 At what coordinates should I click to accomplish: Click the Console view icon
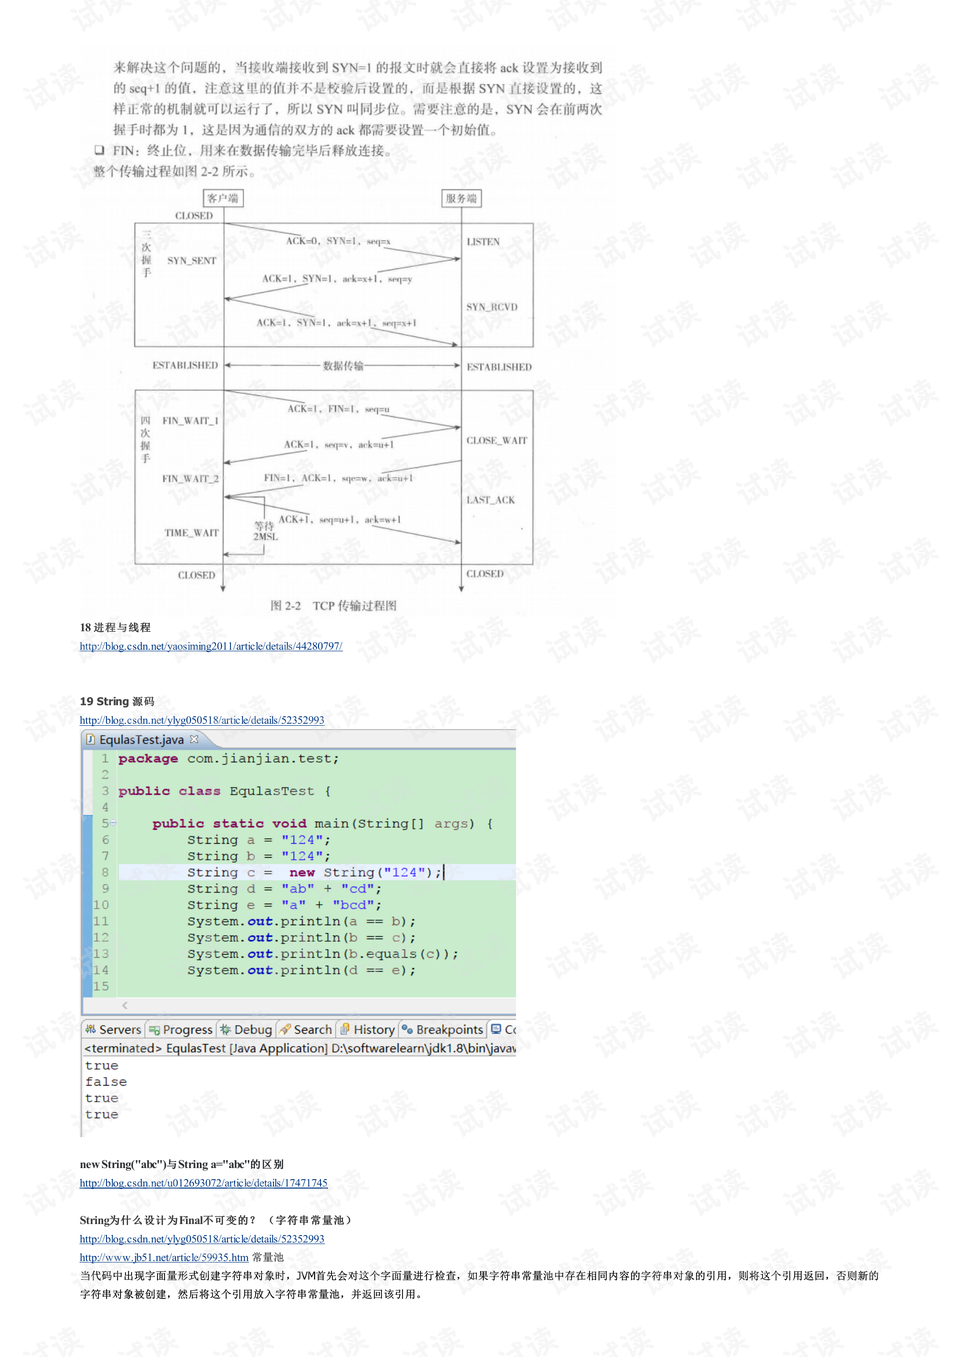tap(494, 1029)
